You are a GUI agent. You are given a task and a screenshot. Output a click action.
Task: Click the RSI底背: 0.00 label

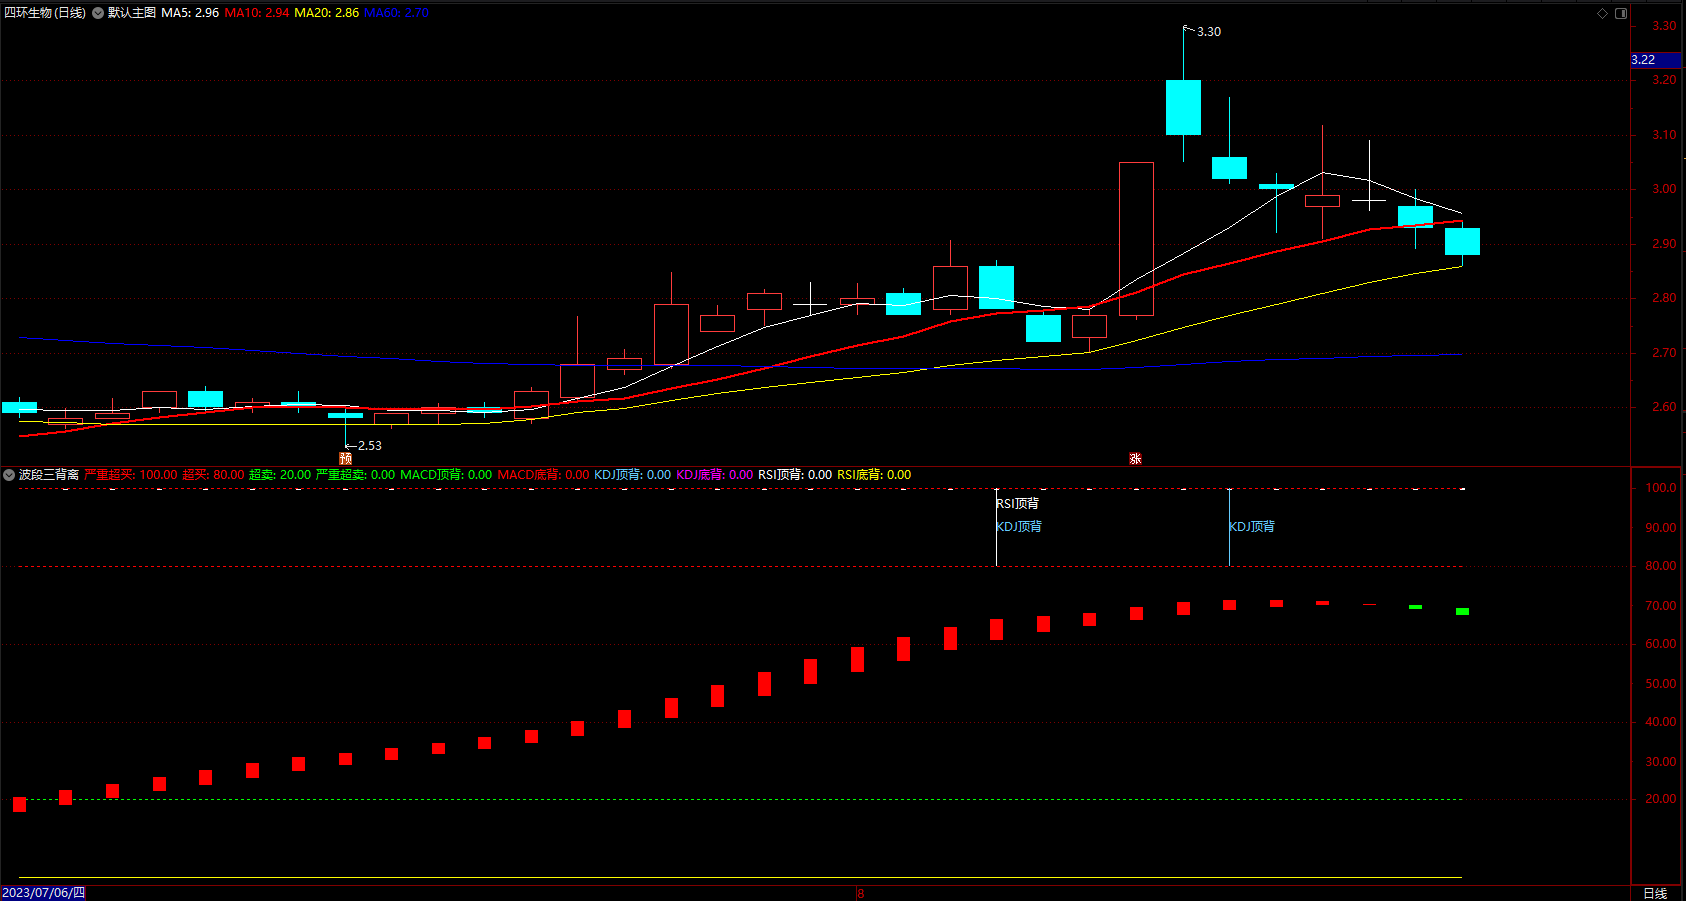point(874,475)
